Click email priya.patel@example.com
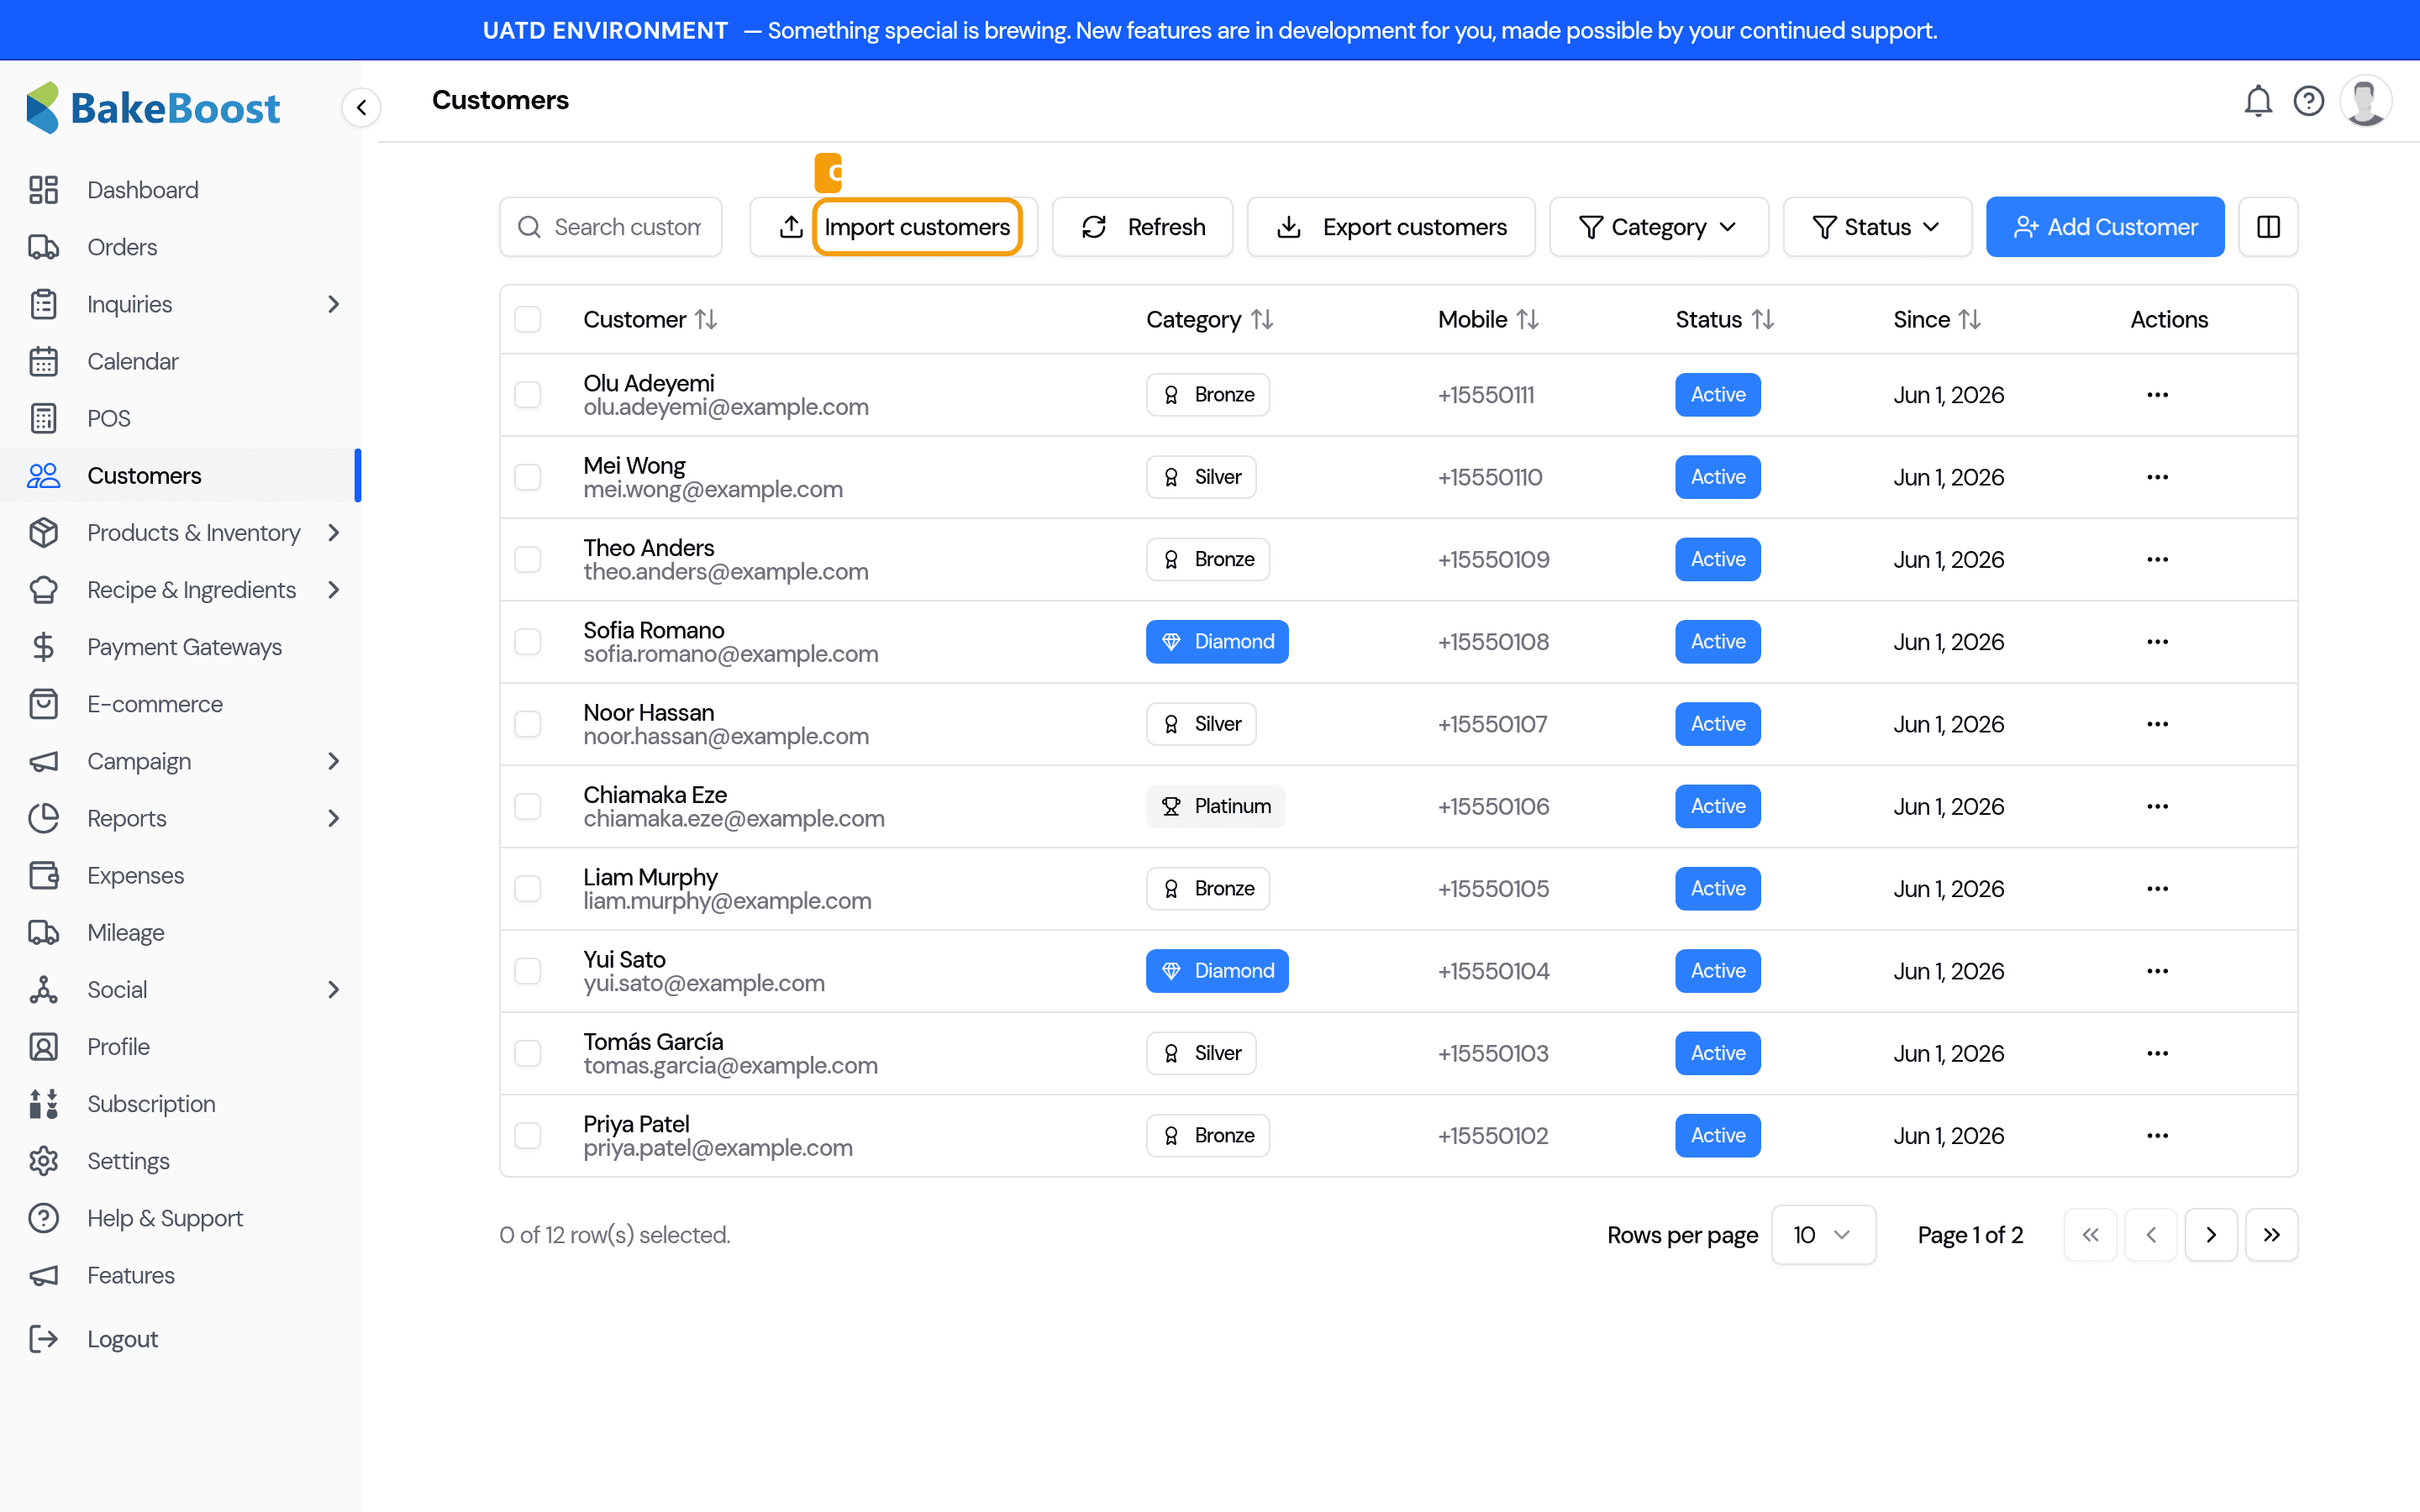Viewport: 2420px width, 1512px height. click(x=718, y=1148)
